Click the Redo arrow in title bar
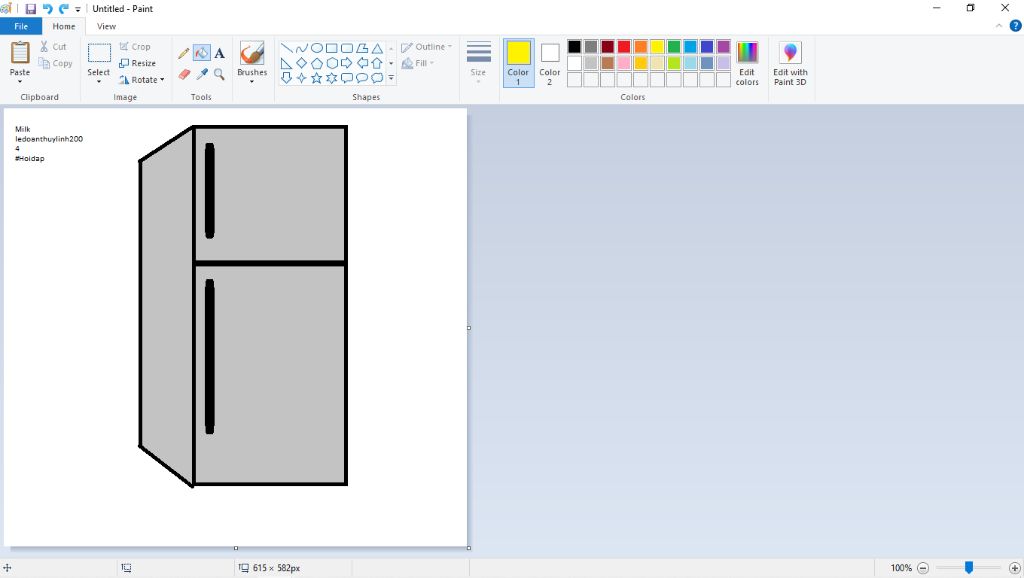Viewport: 1024px width, 578px height. coord(63,8)
